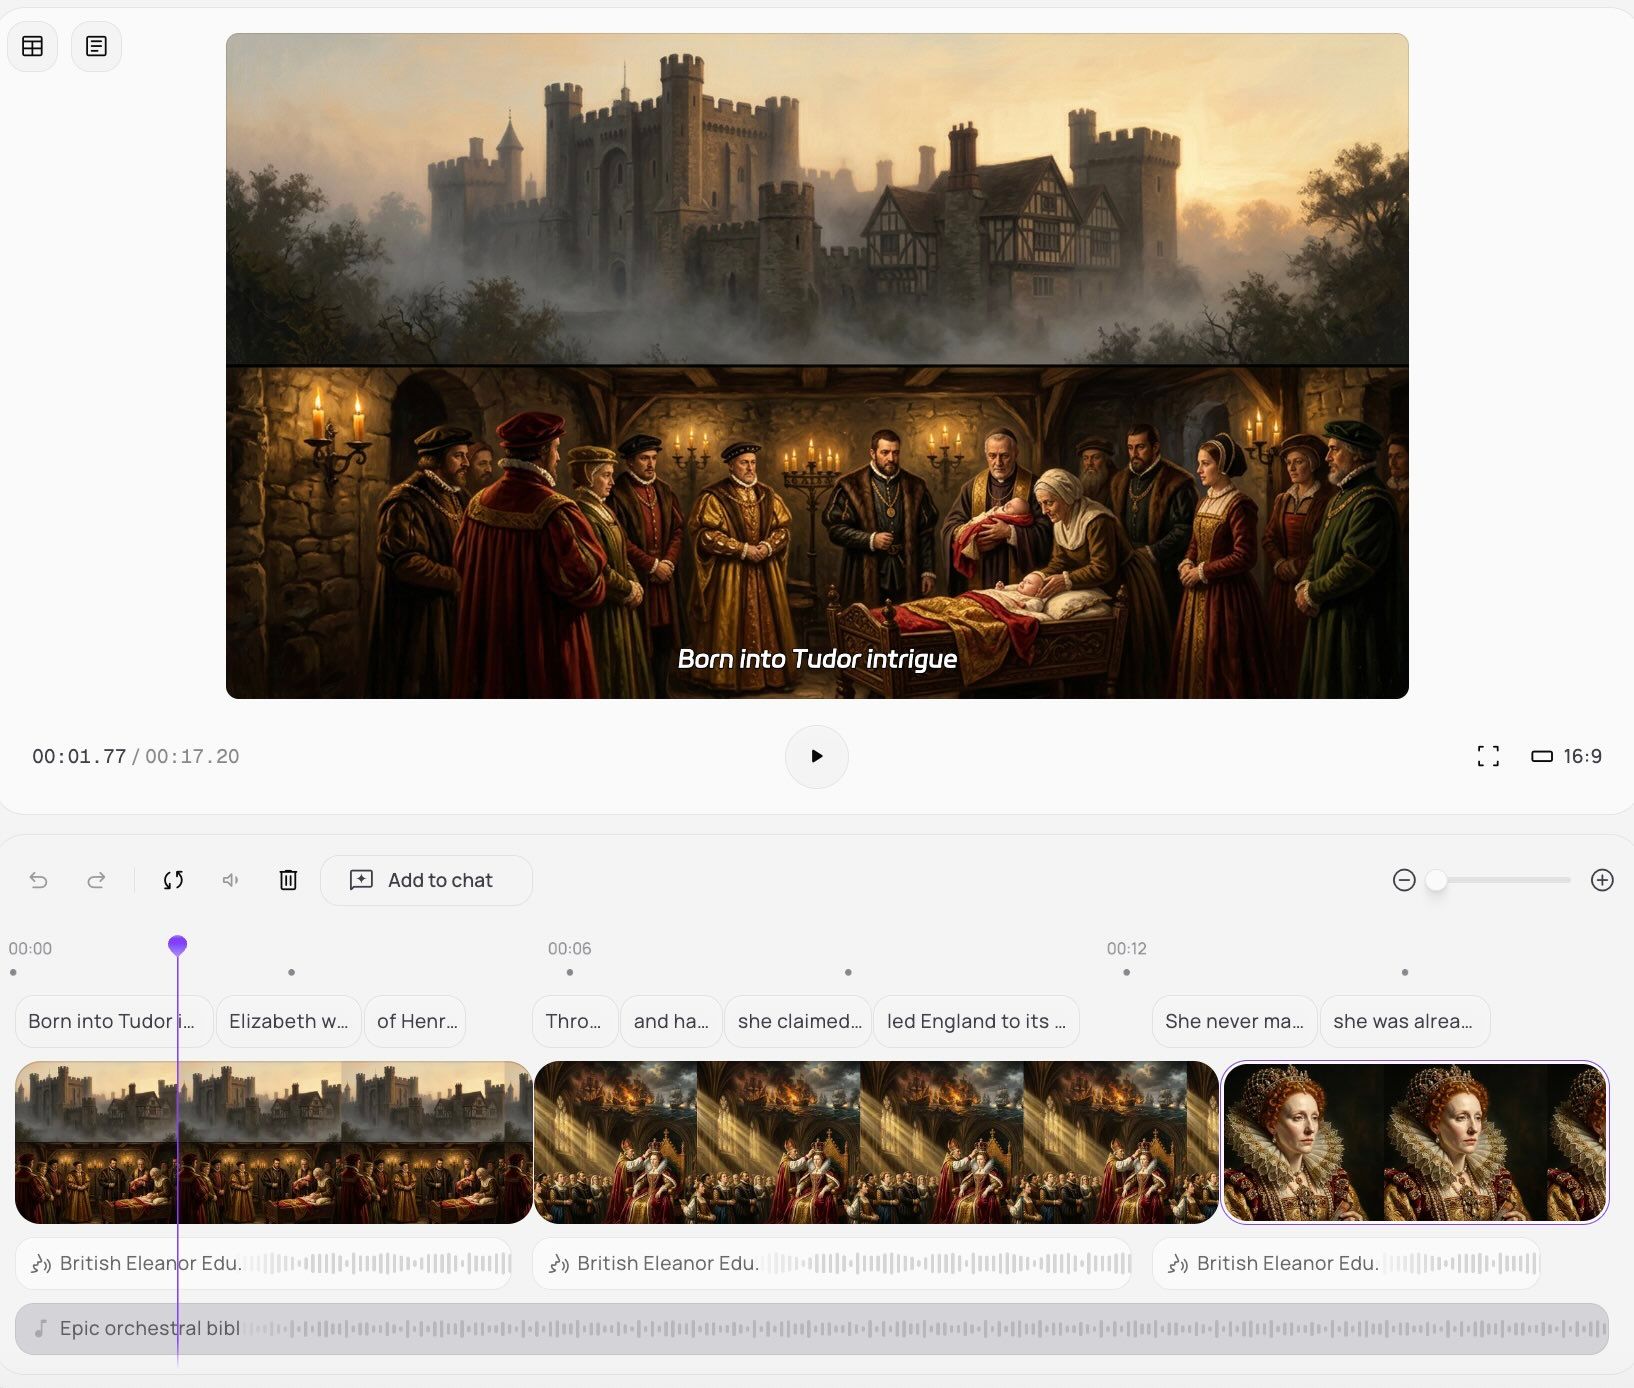Zoom in the timeline with plus icon
The height and width of the screenshot is (1388, 1634).
pyautogui.click(x=1602, y=880)
